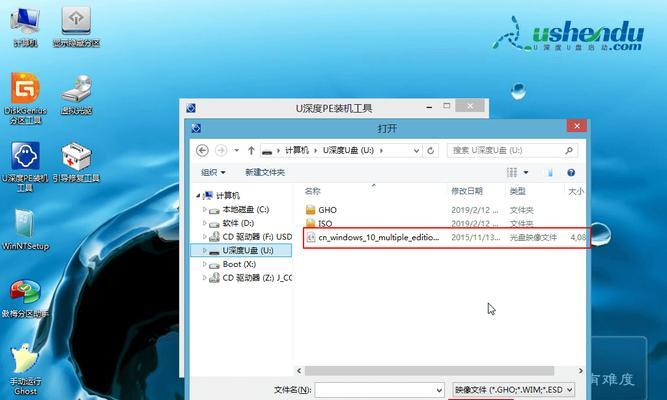
Task: Select 软件 (D:) in the tree
Action: (238, 223)
